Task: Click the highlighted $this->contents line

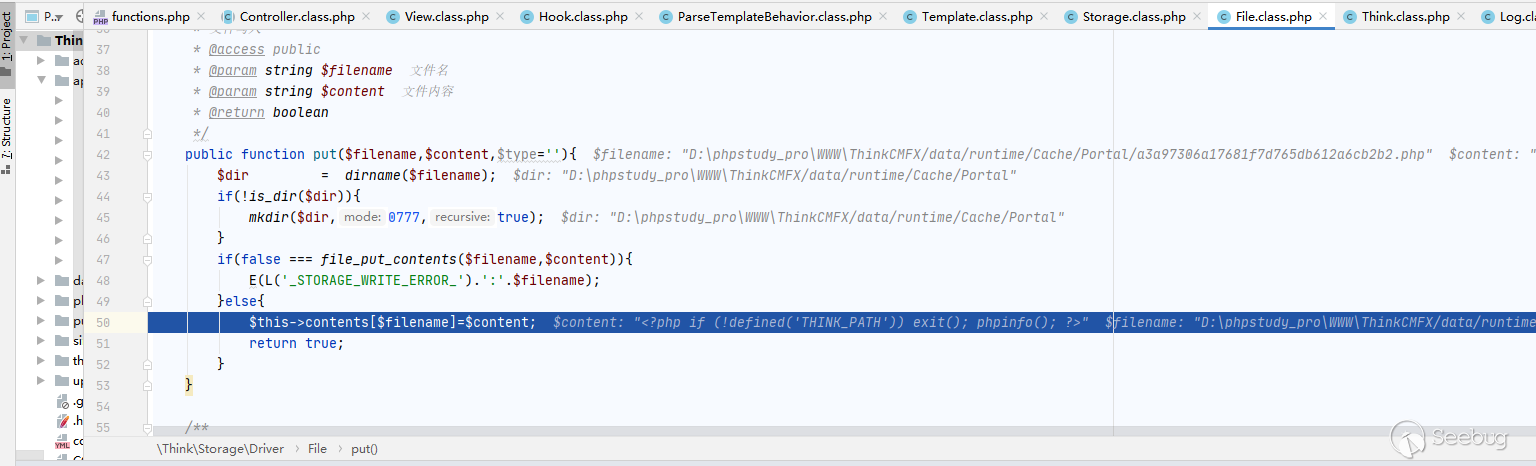Action: click(x=842, y=322)
